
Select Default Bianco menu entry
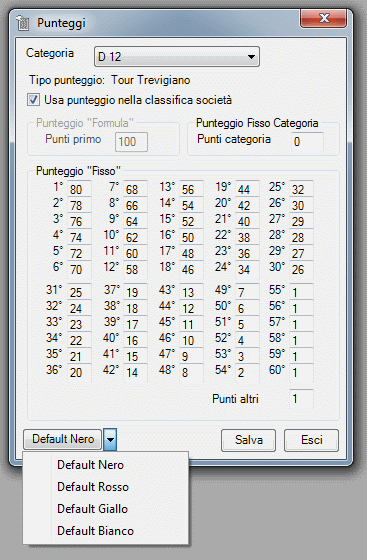106,531
